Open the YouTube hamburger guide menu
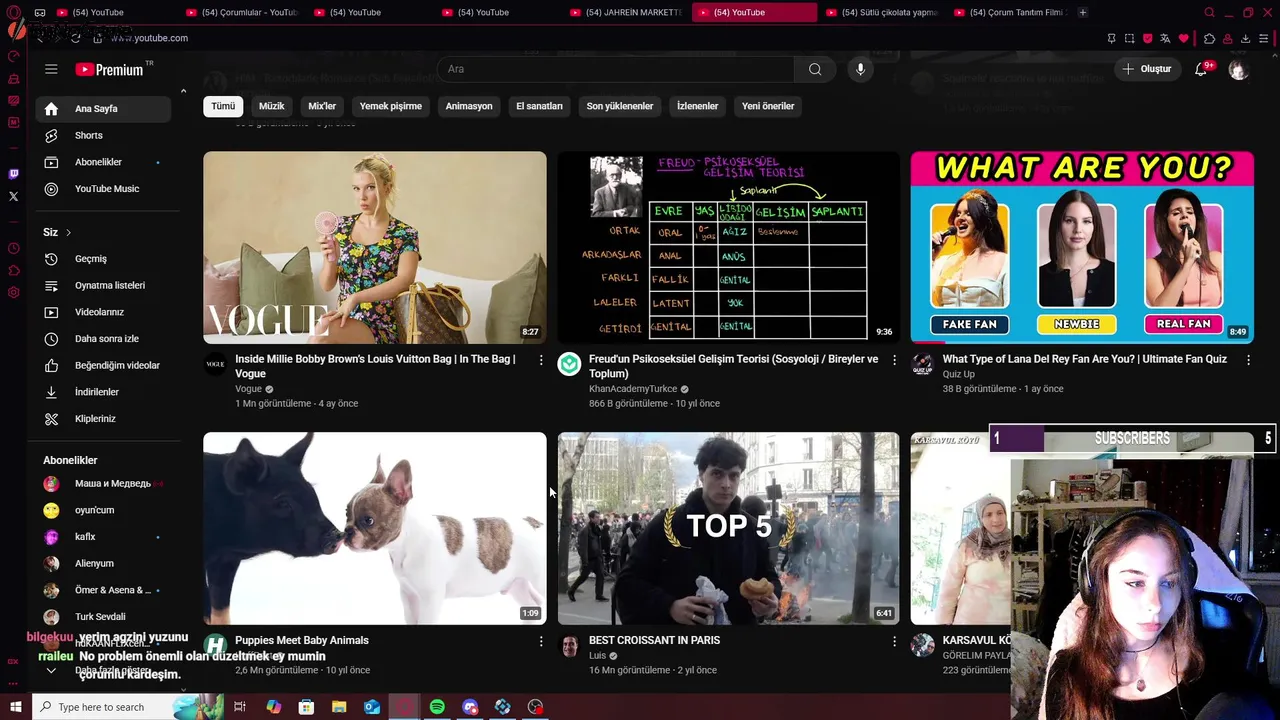The height and width of the screenshot is (720, 1280). click(x=51, y=69)
